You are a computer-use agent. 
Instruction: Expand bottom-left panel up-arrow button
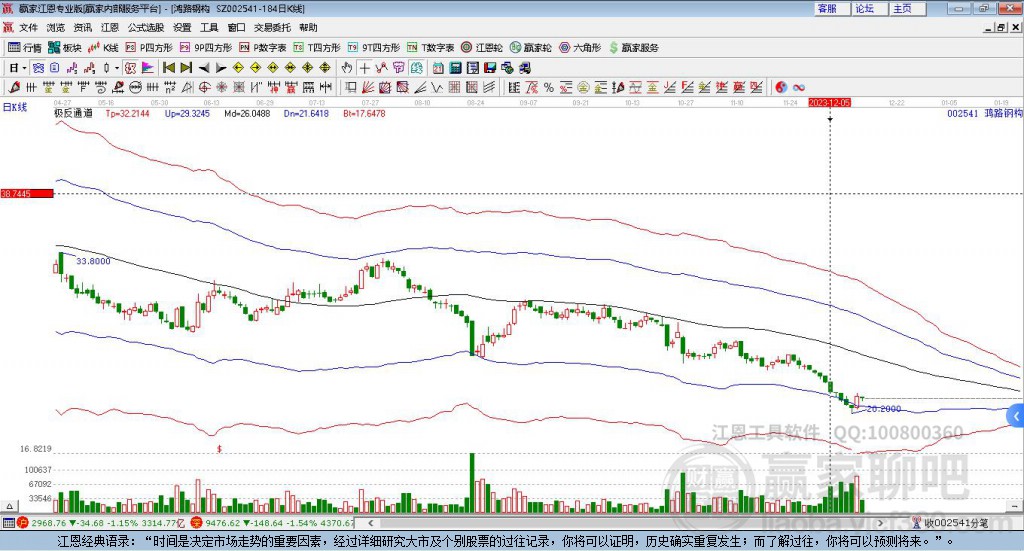point(9,506)
